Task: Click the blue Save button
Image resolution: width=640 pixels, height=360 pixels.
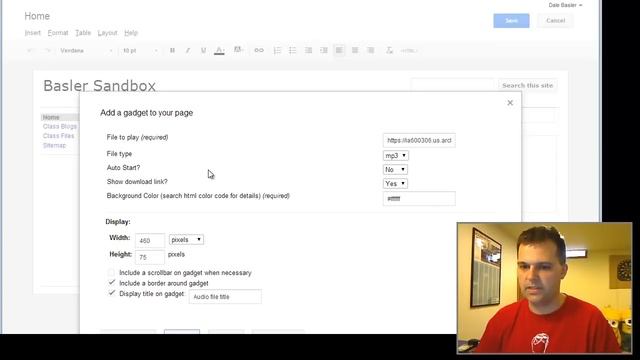Action: (x=511, y=21)
